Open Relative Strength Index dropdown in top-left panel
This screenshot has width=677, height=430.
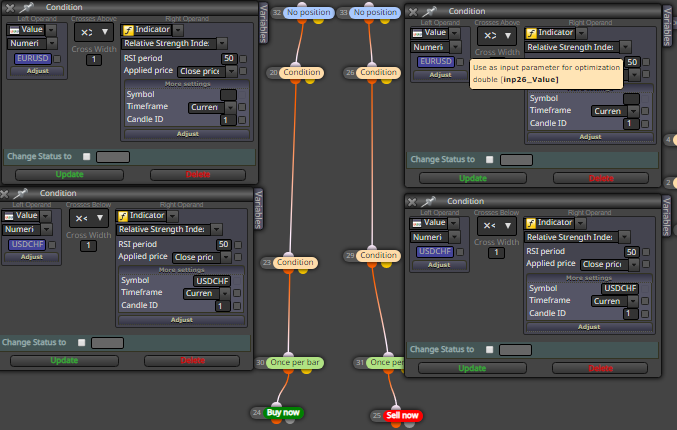click(222, 43)
